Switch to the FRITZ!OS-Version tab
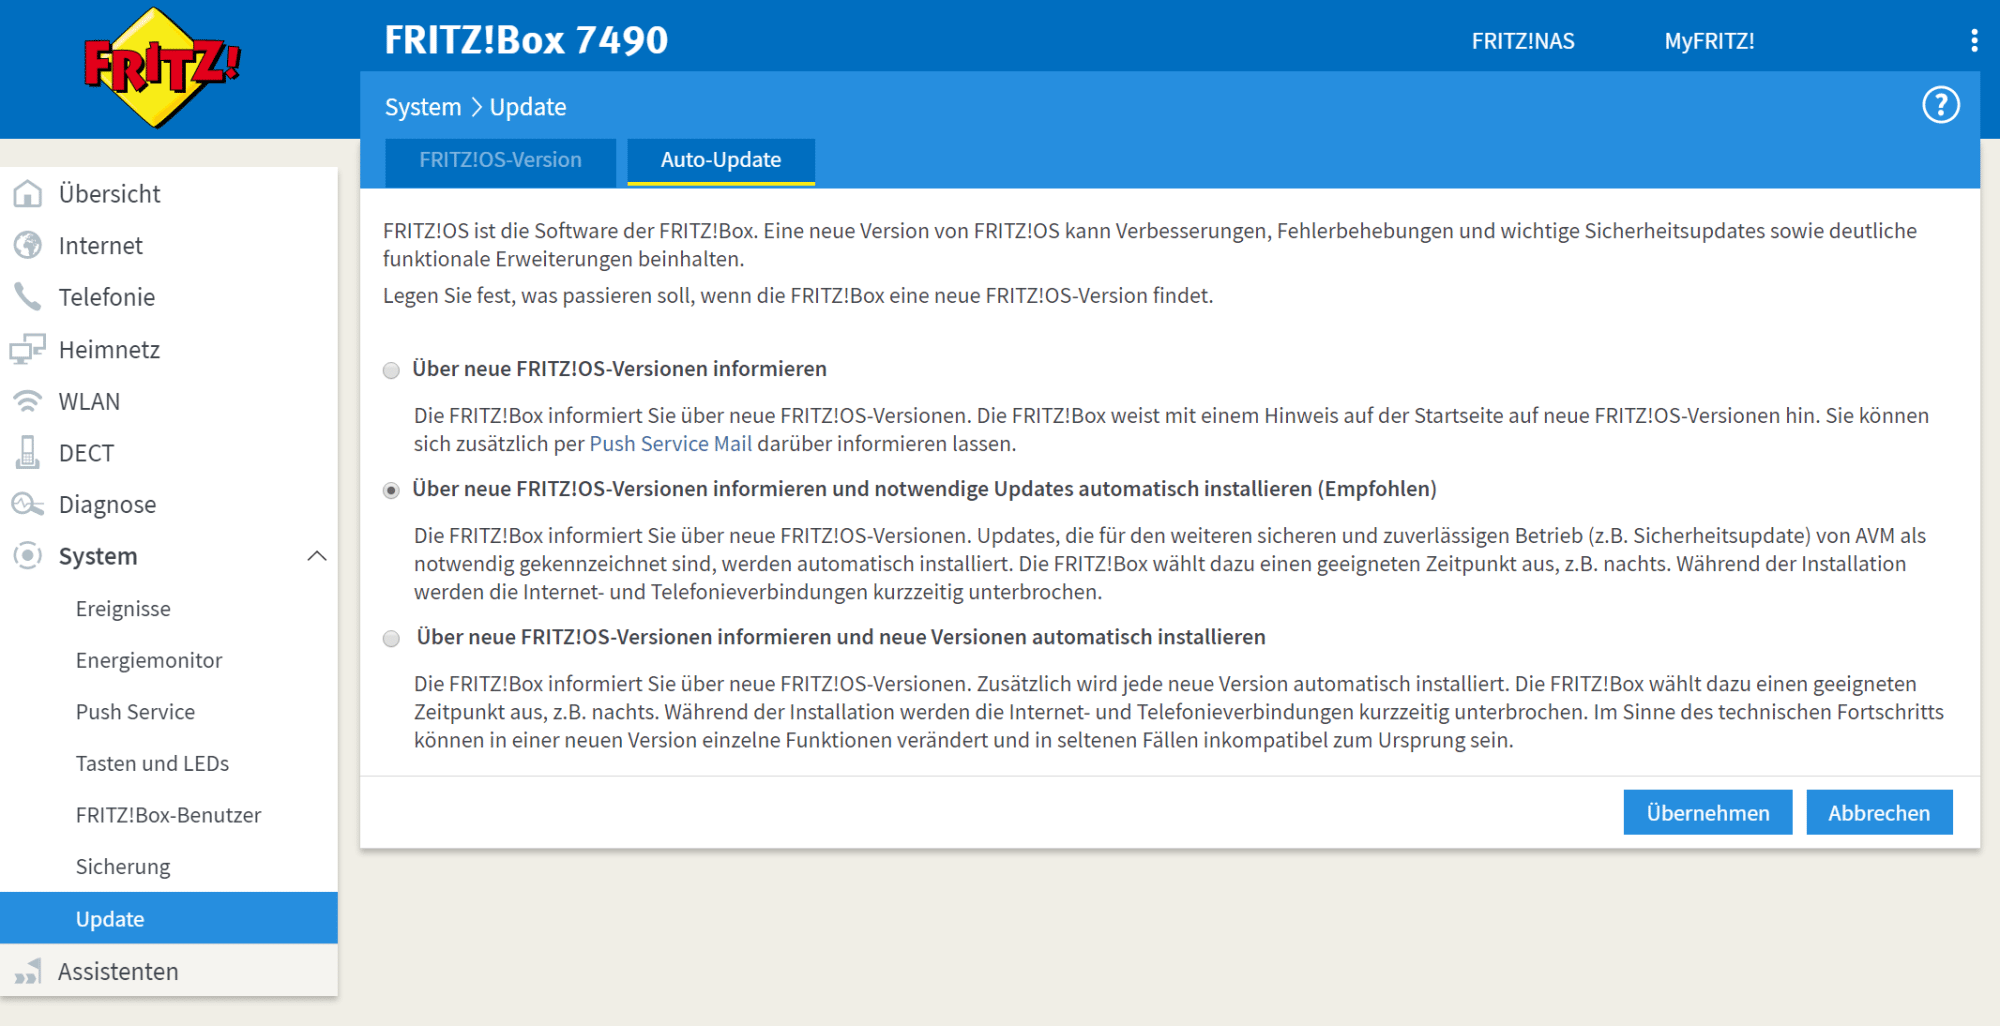This screenshot has height=1026, width=2000. pyautogui.click(x=500, y=160)
